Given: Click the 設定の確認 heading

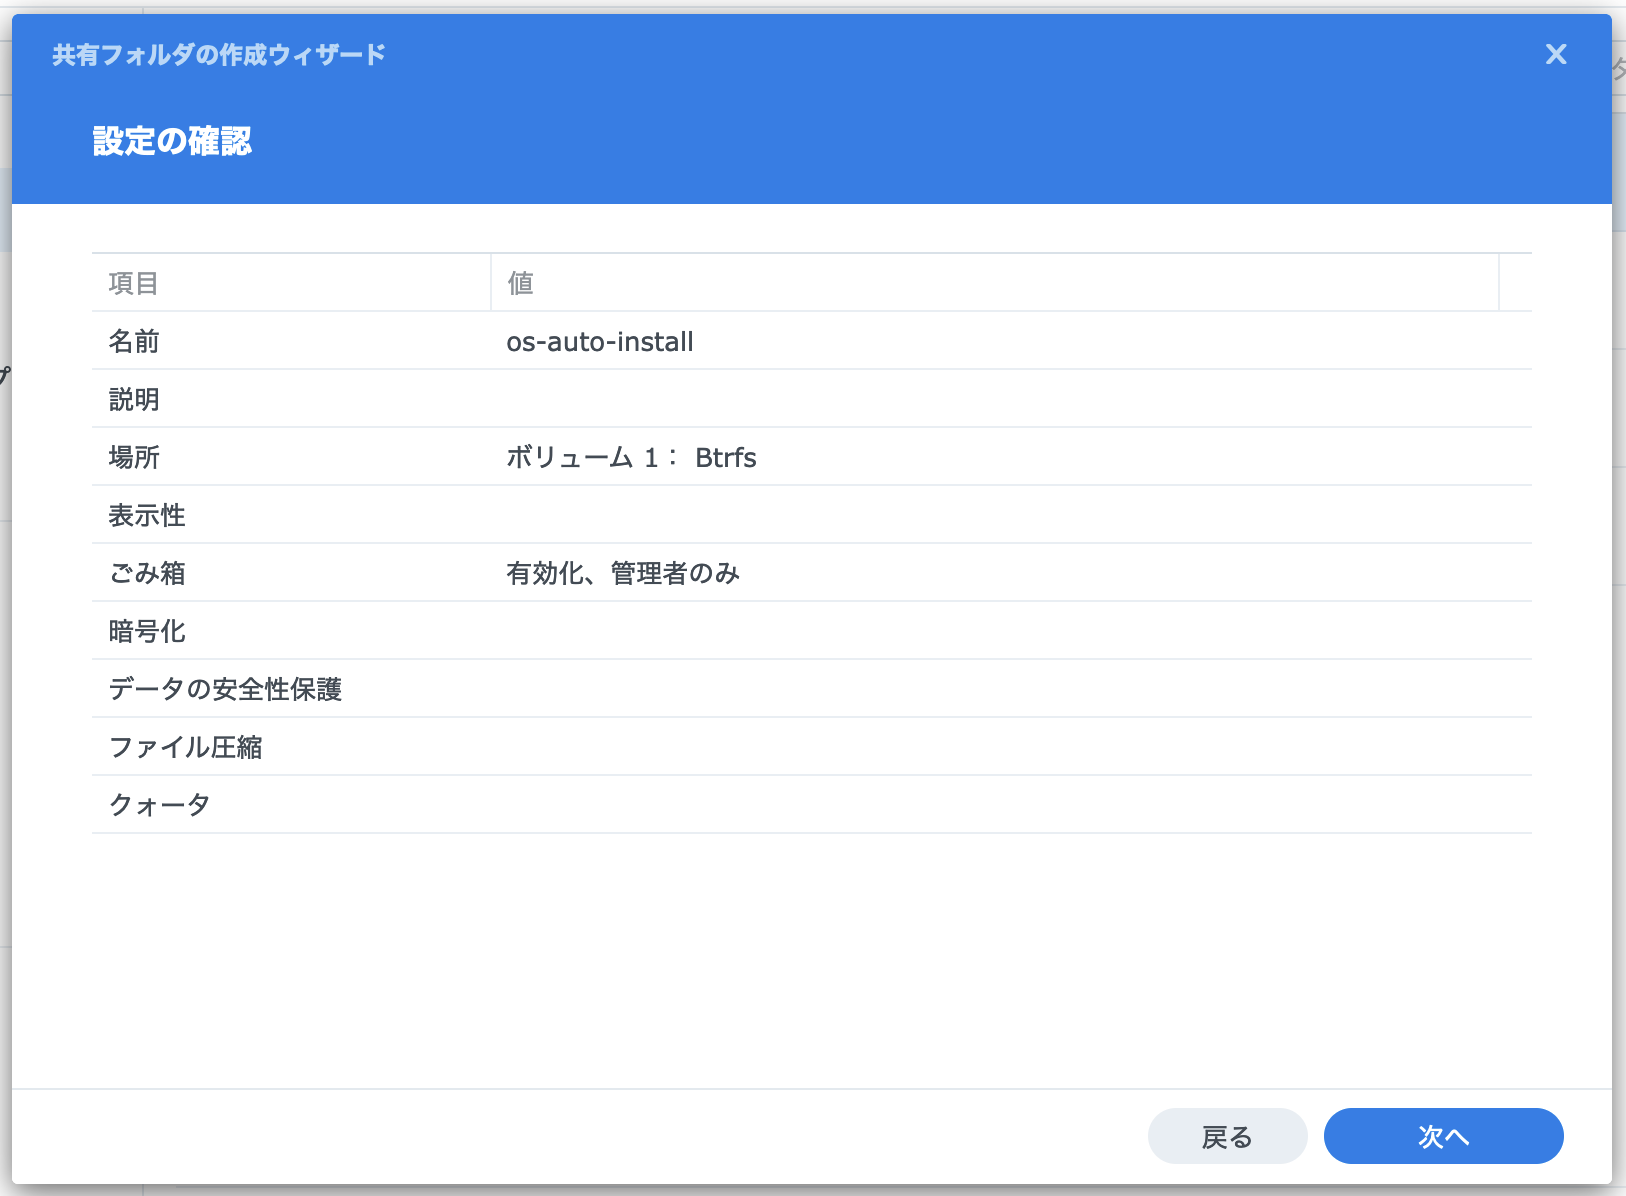Looking at the screenshot, I should [x=174, y=142].
